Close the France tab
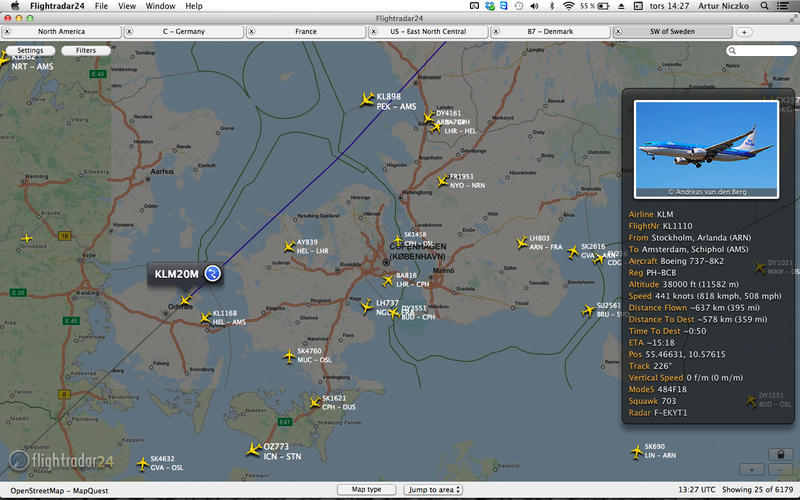This screenshot has width=800, height=500. coord(252,32)
